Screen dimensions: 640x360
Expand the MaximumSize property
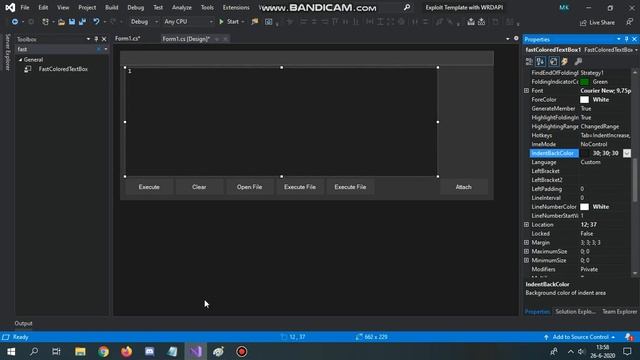pos(527,251)
